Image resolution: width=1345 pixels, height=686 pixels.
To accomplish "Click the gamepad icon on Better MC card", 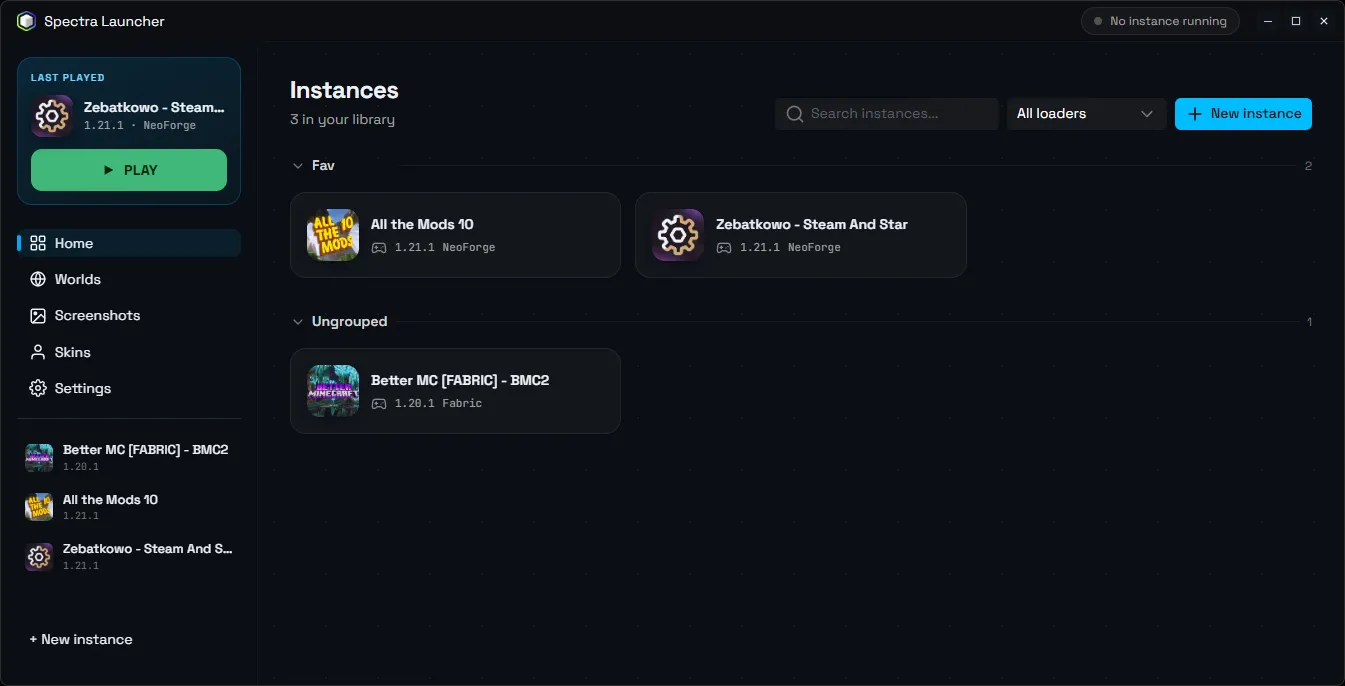I will tap(379, 403).
